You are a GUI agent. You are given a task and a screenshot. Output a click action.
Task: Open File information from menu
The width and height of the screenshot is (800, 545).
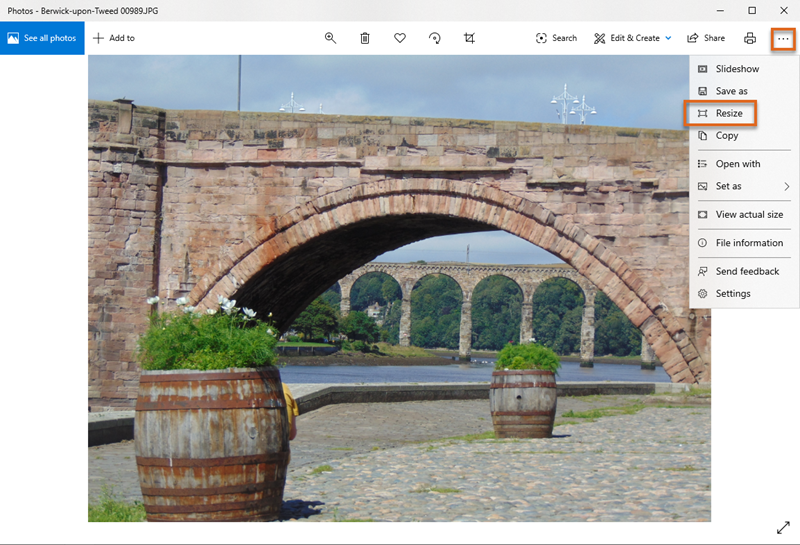tap(749, 243)
